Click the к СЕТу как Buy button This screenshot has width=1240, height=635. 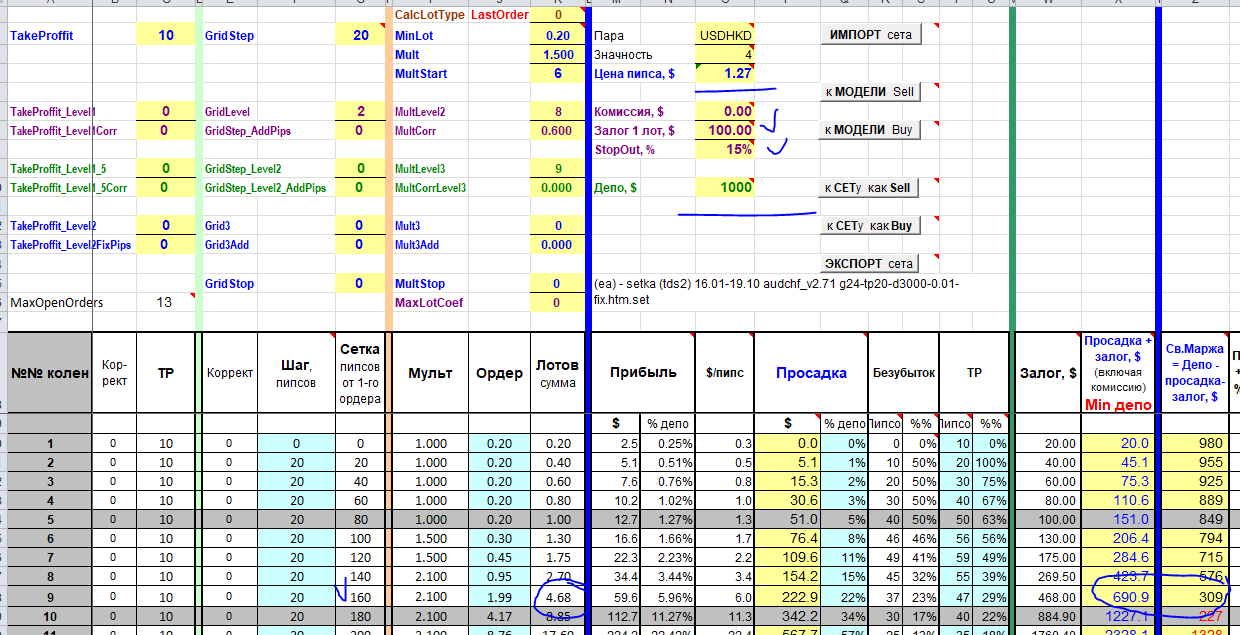click(870, 226)
